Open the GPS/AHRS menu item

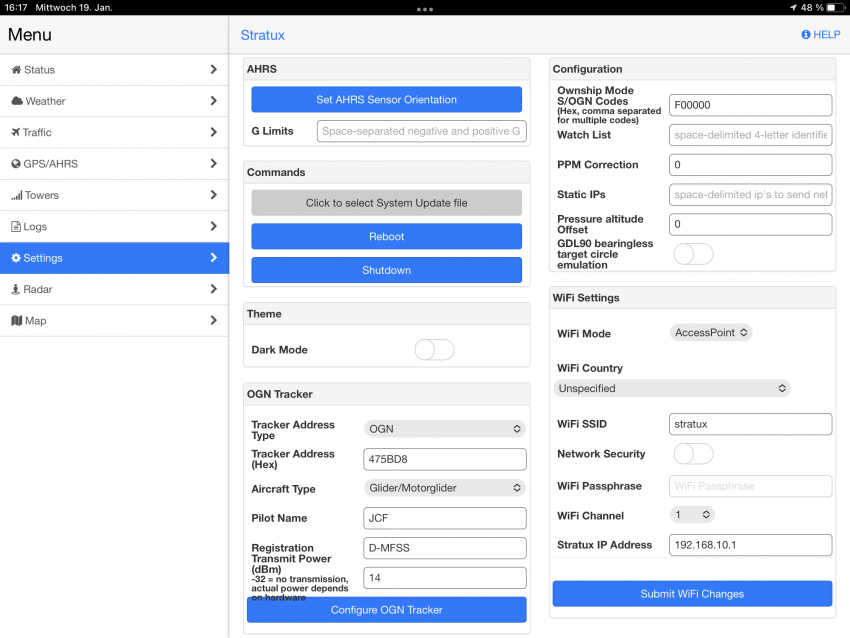[114, 164]
